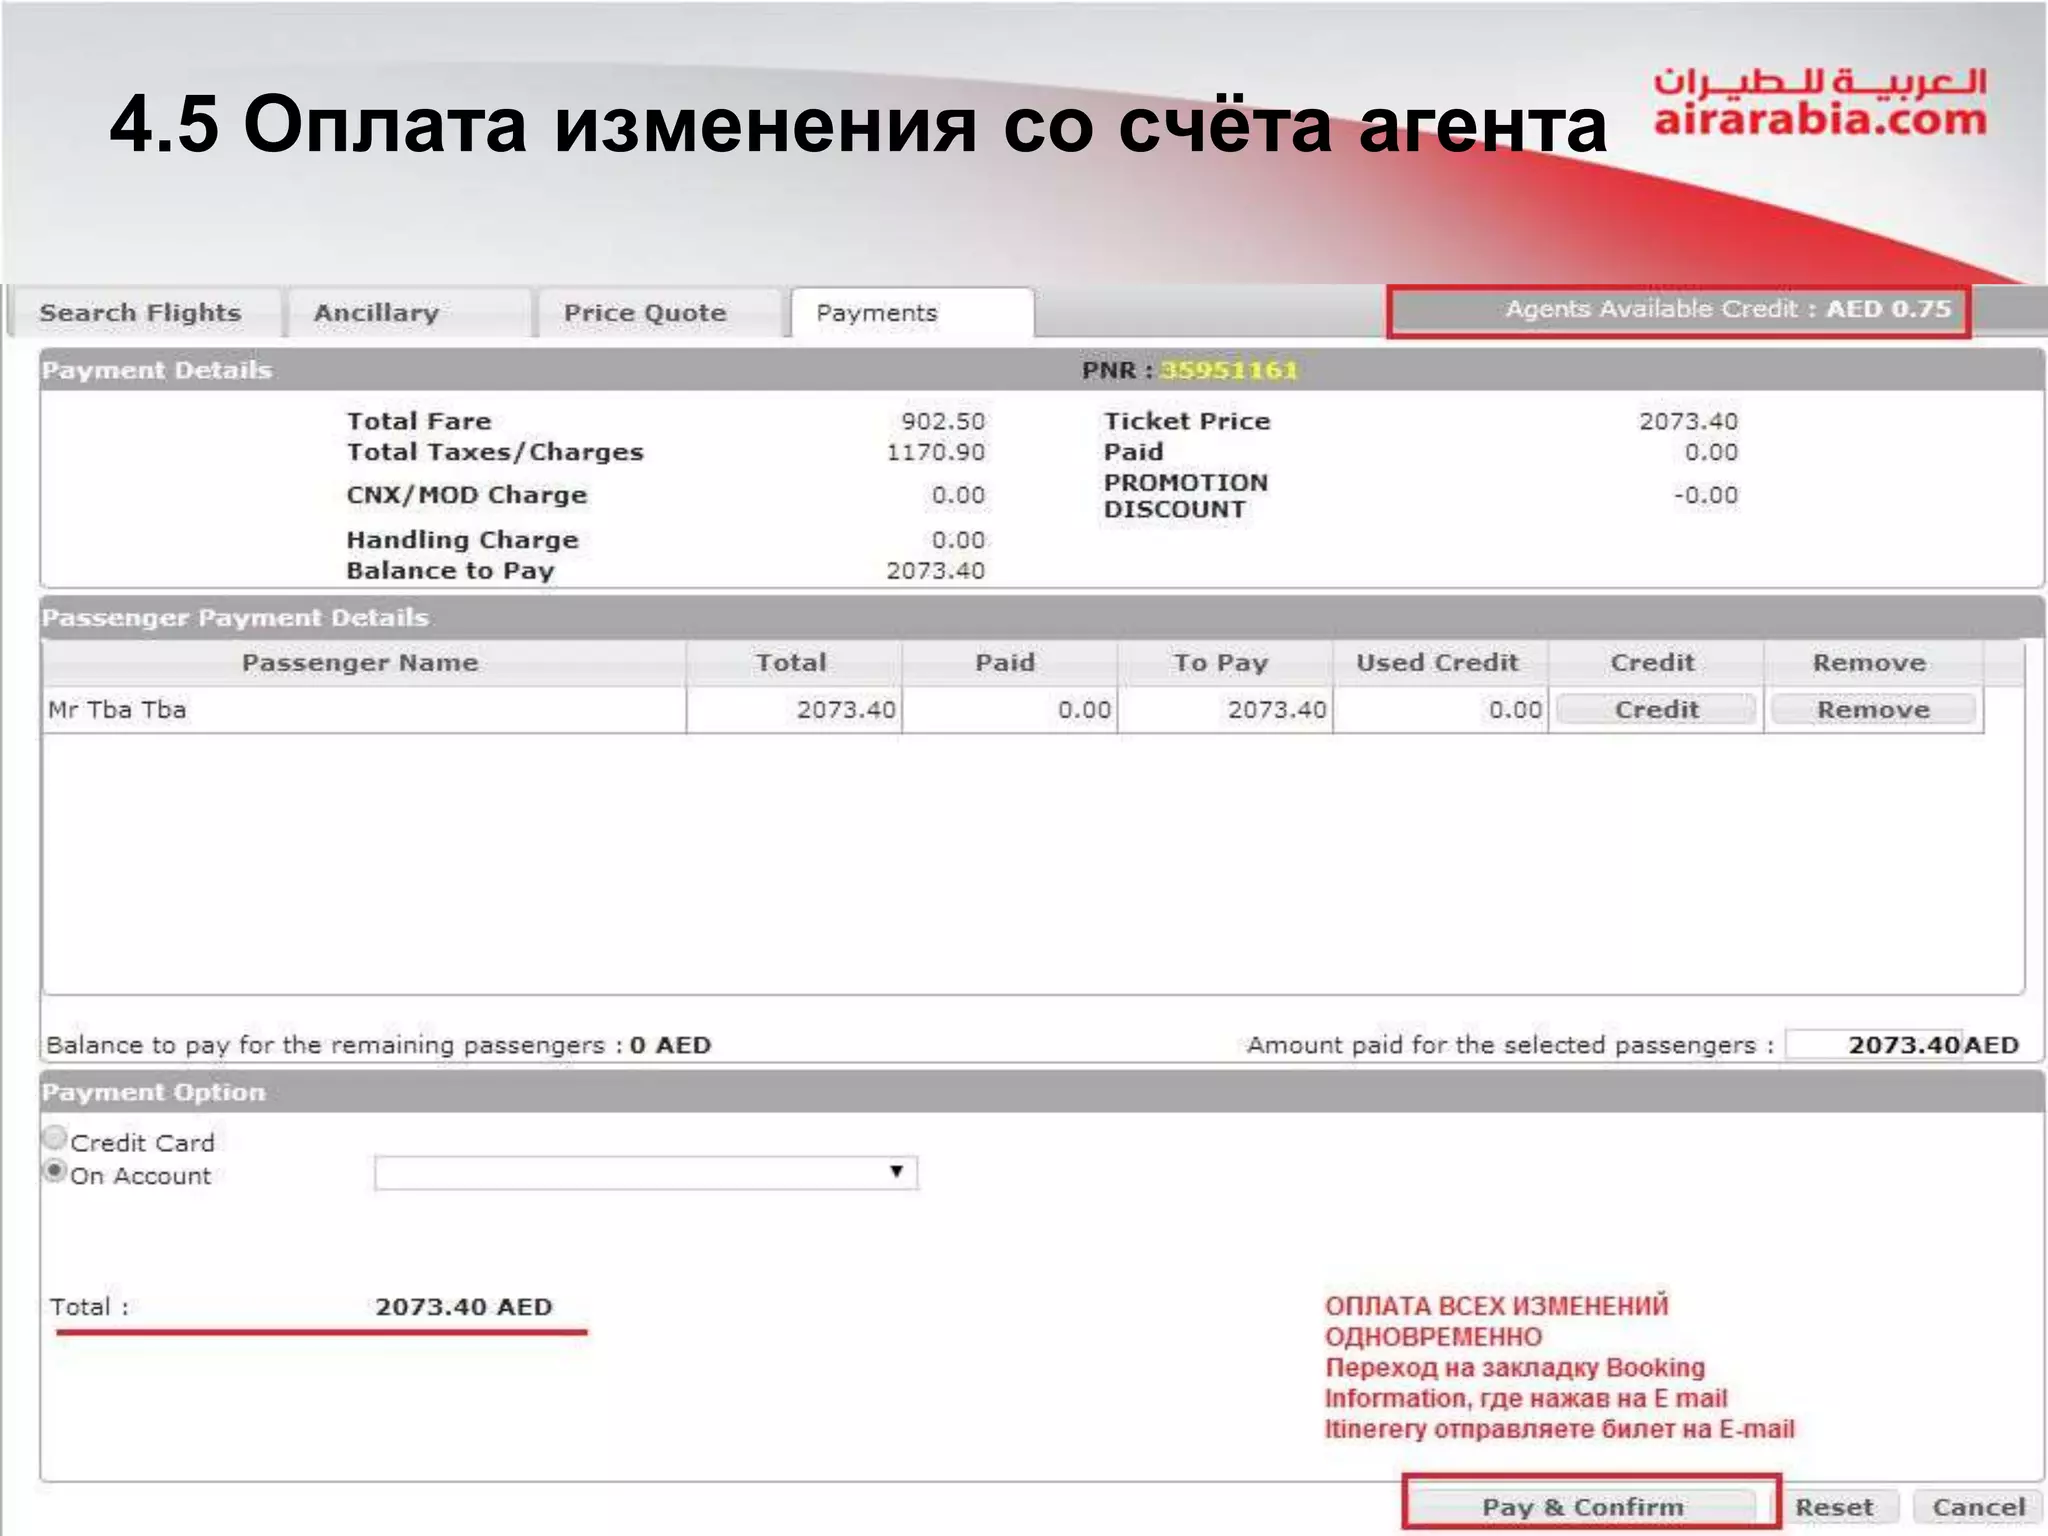Click the Credit button for Mr Tba Tba
This screenshot has height=1536, width=2048.
coord(1656,709)
